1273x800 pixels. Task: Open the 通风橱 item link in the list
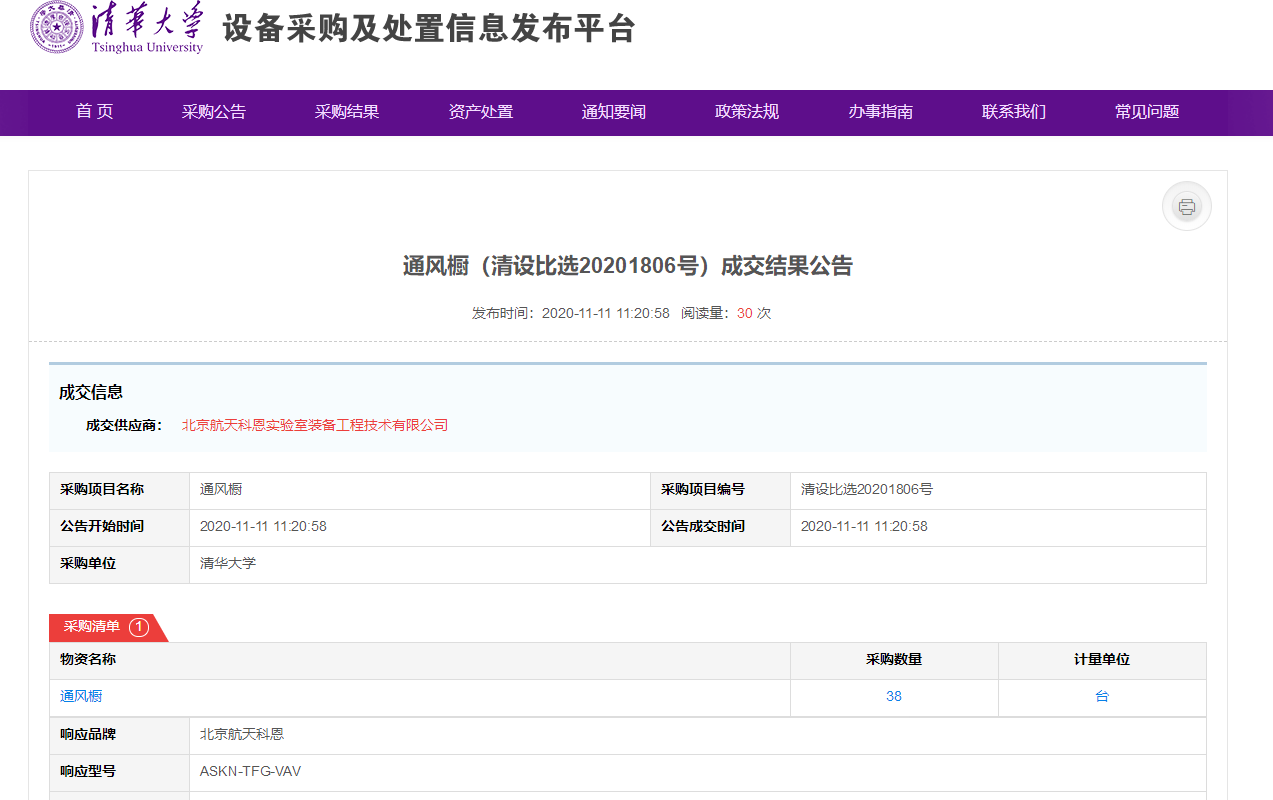(79, 697)
